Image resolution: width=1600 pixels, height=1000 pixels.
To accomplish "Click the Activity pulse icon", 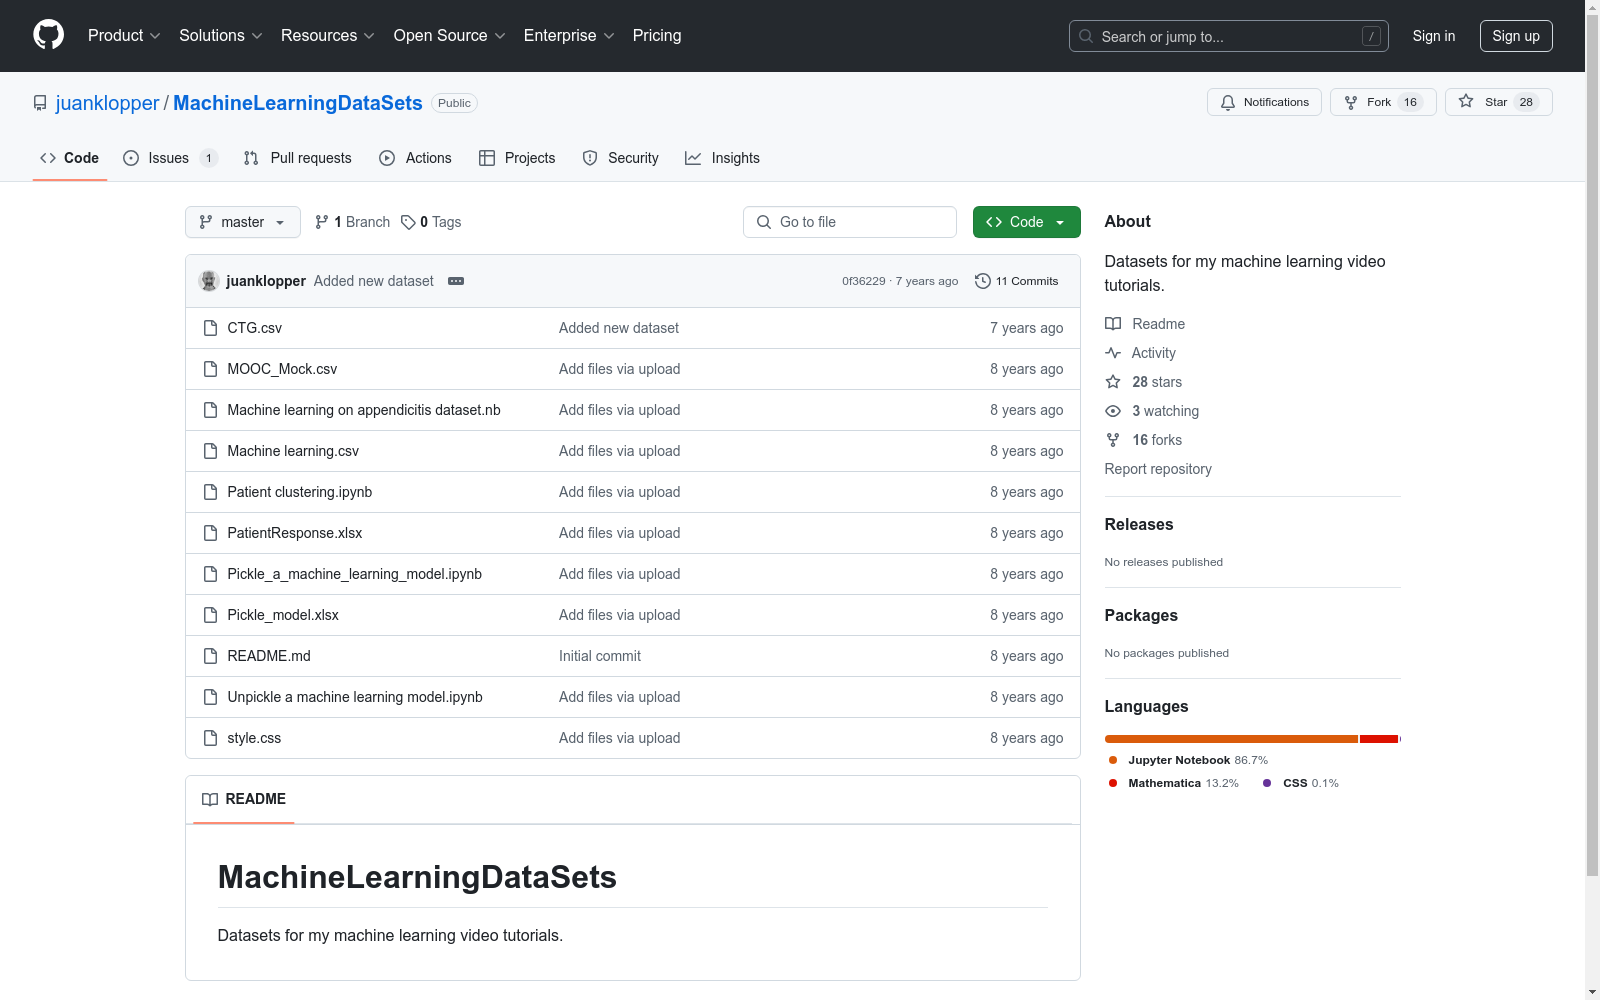I will point(1113,353).
